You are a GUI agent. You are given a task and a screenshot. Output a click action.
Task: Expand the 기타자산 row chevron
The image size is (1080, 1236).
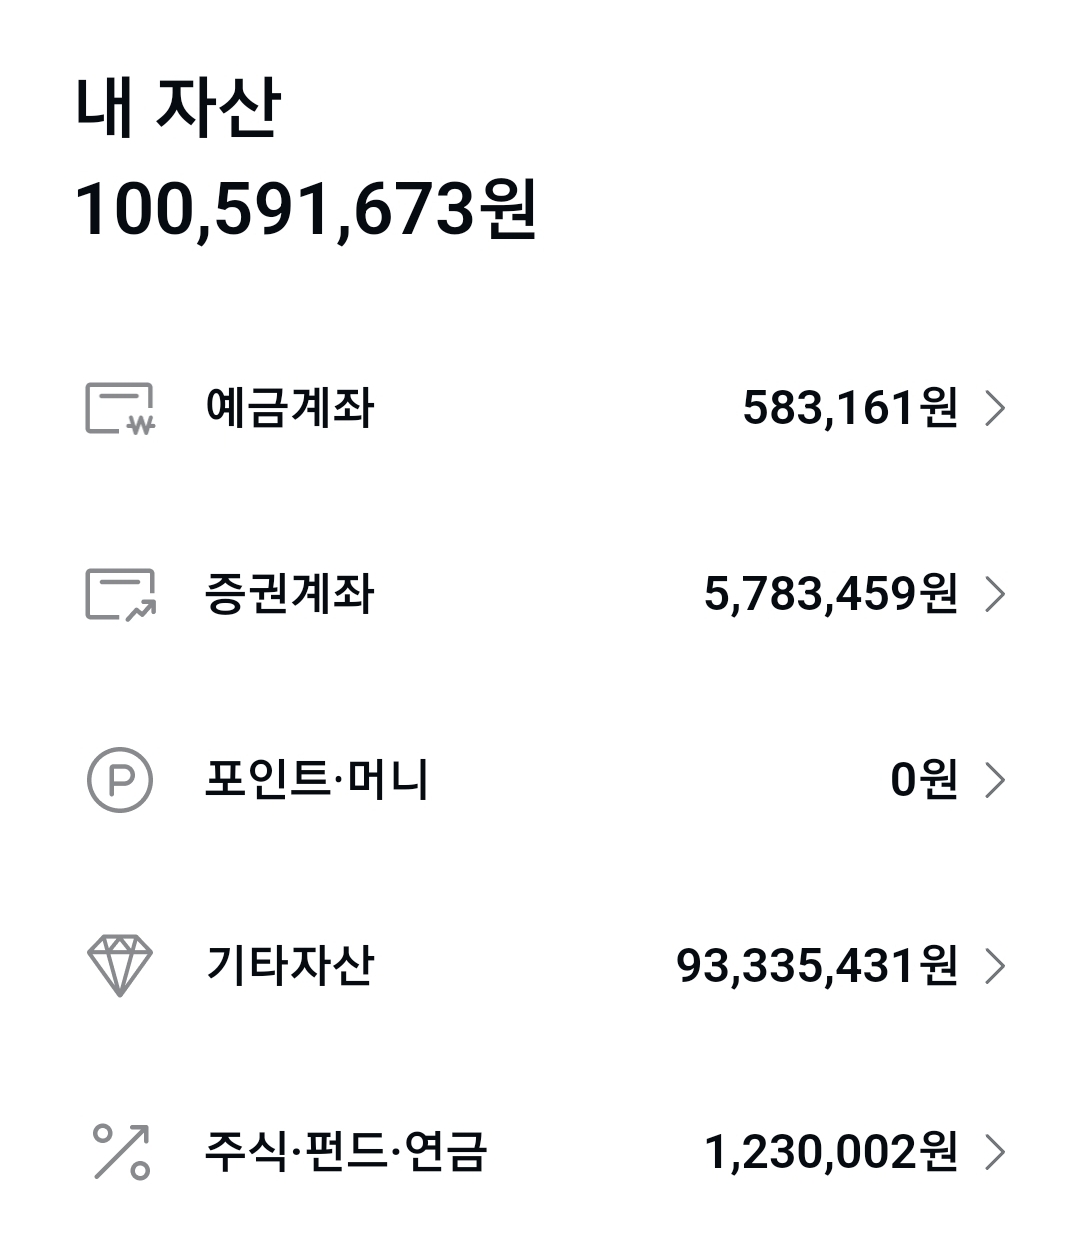point(994,966)
